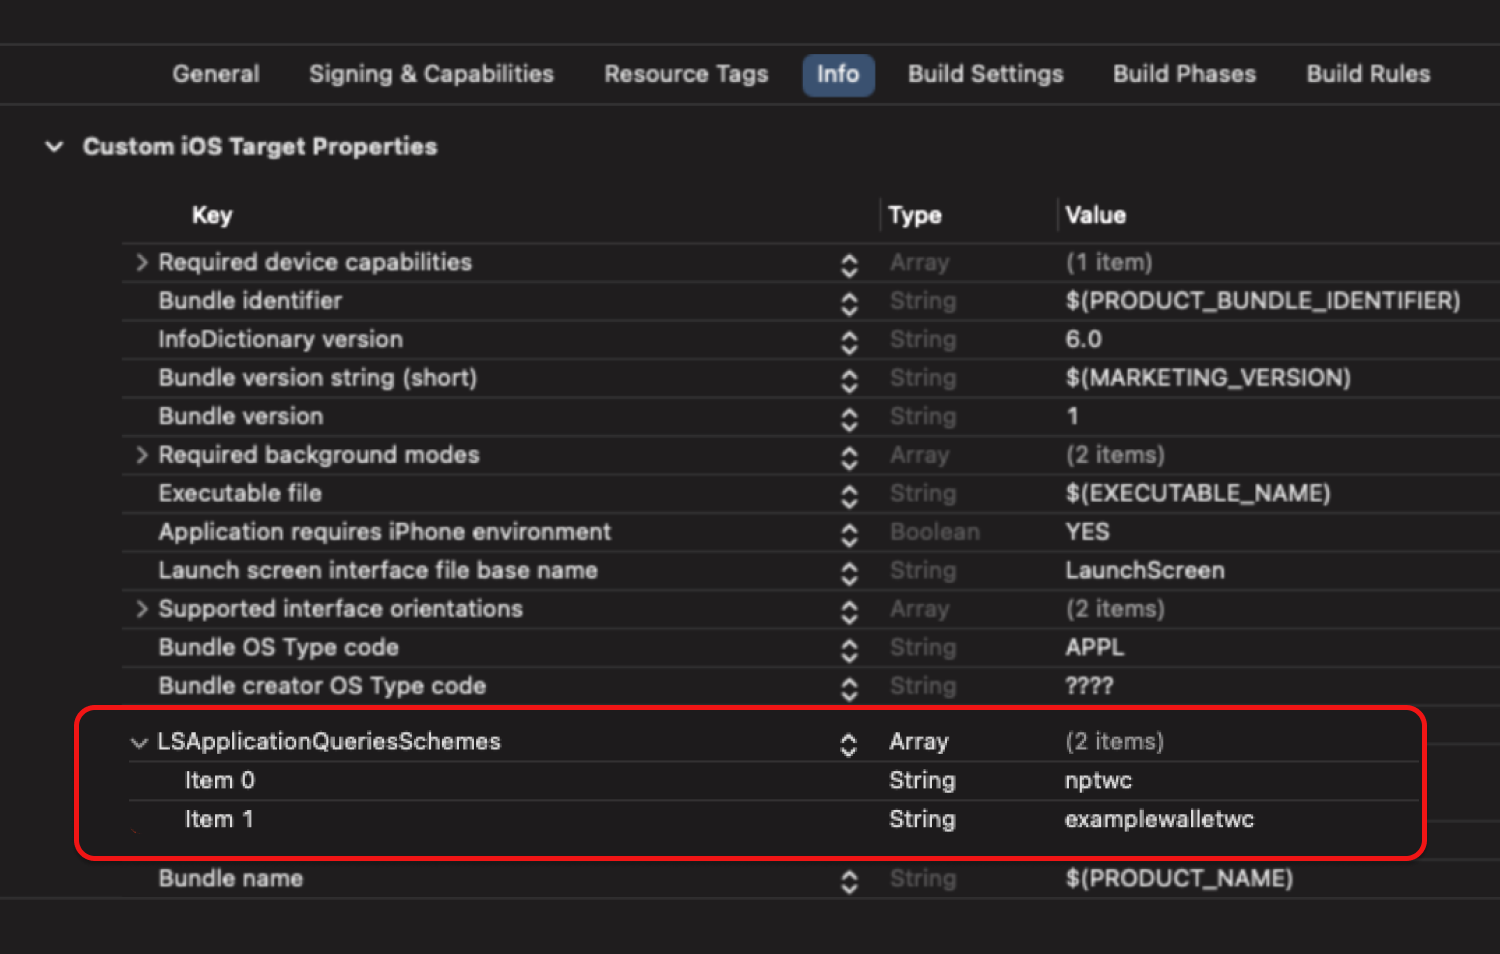The width and height of the screenshot is (1500, 954).
Task: Click the YES value for iPhone environment
Action: click(x=1087, y=532)
